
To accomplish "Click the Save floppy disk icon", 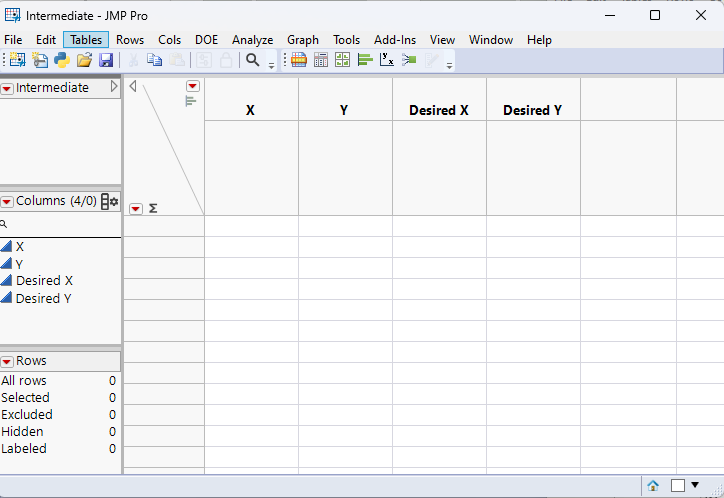I will click(106, 60).
